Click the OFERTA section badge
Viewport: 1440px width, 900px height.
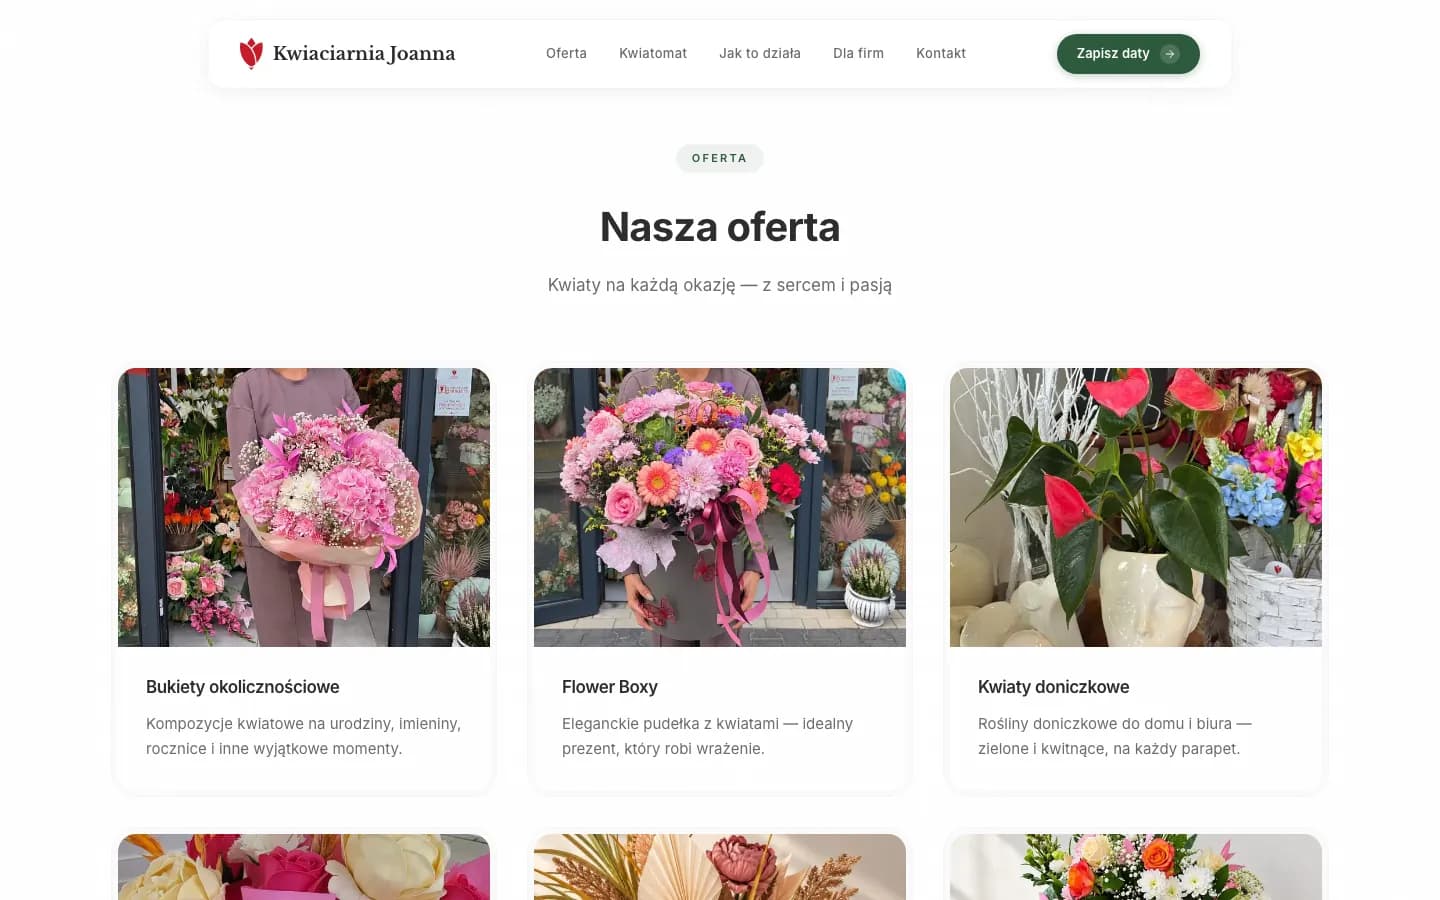pos(720,158)
